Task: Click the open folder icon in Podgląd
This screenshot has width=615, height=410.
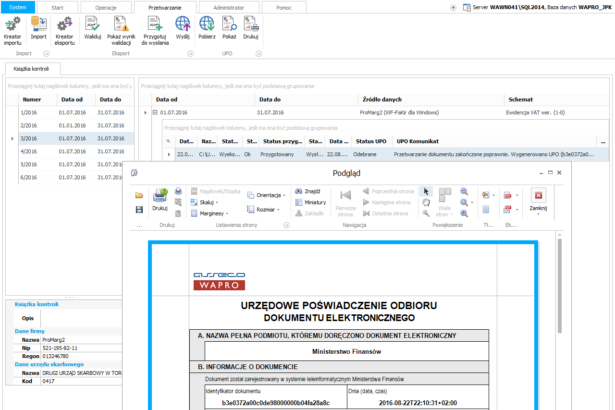Action: 139,195
